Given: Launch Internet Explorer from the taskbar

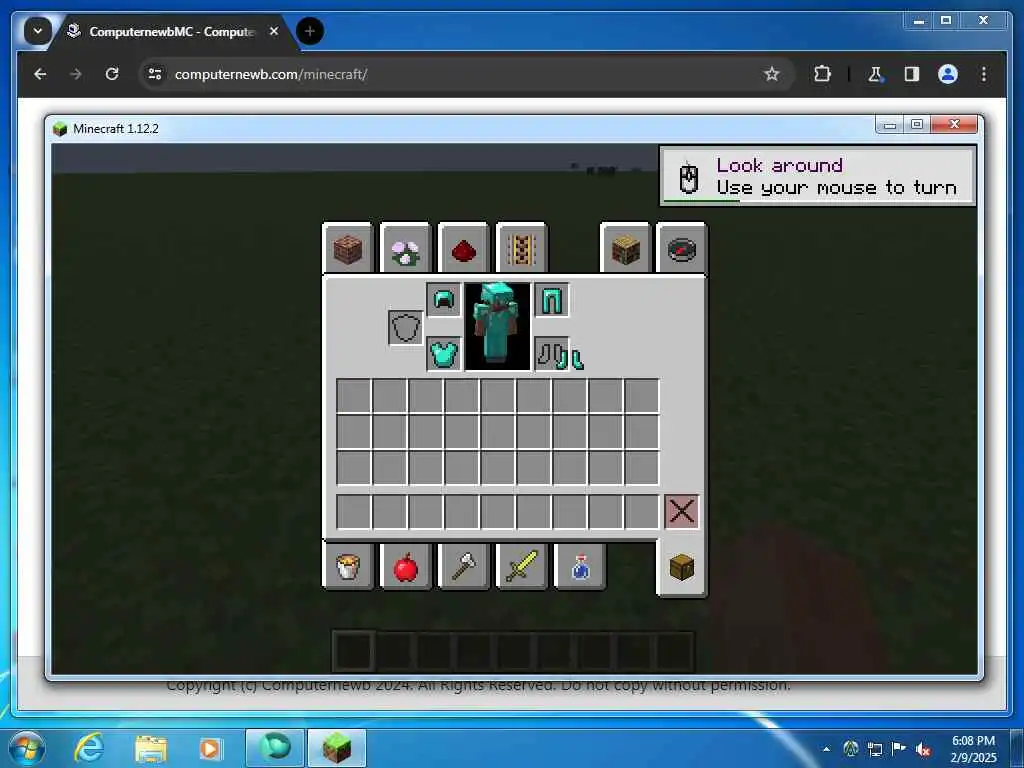Looking at the screenshot, I should [88, 748].
